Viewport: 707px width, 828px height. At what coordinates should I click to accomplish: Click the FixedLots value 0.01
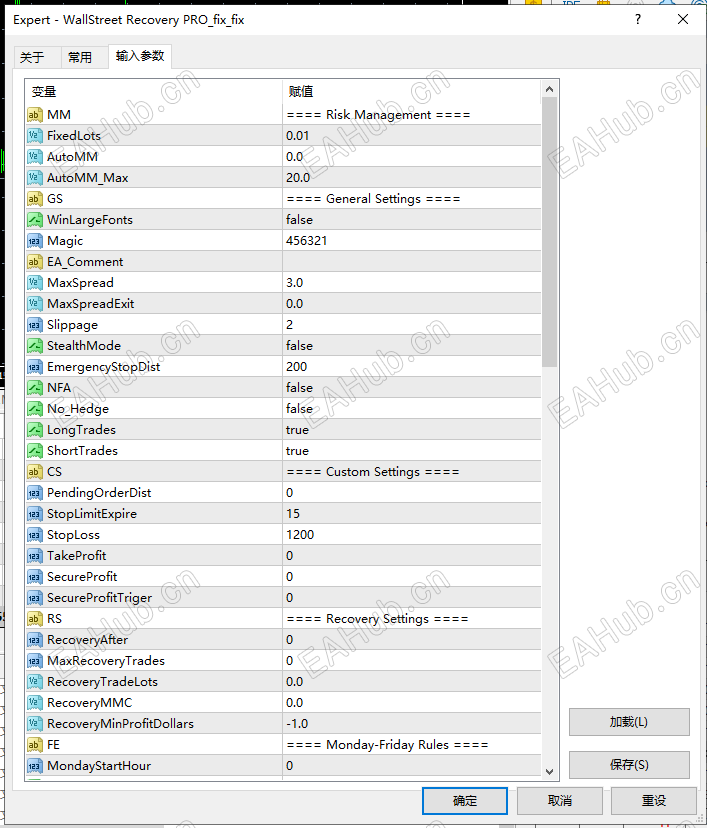(297, 136)
